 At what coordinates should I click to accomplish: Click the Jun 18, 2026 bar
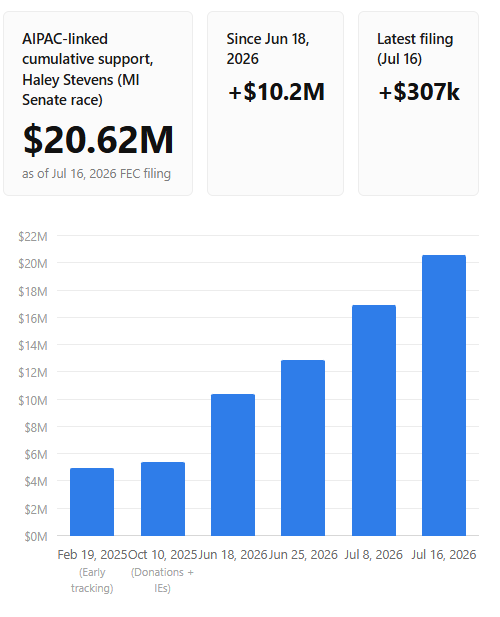233,465
